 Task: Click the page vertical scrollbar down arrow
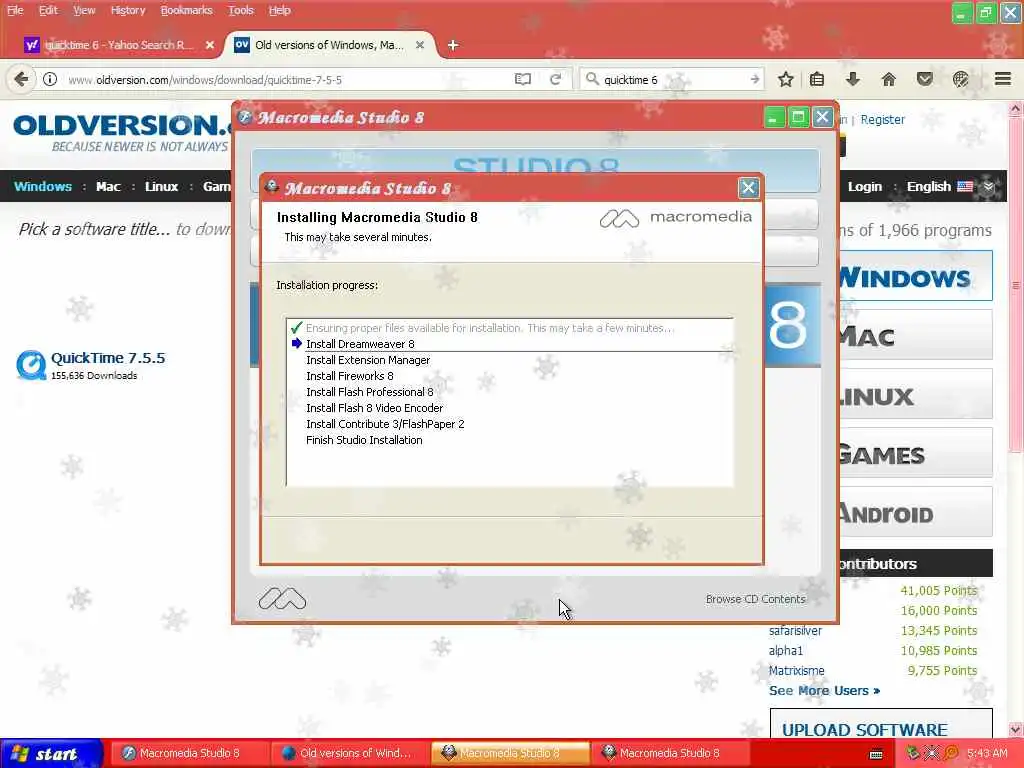coord(1016,729)
